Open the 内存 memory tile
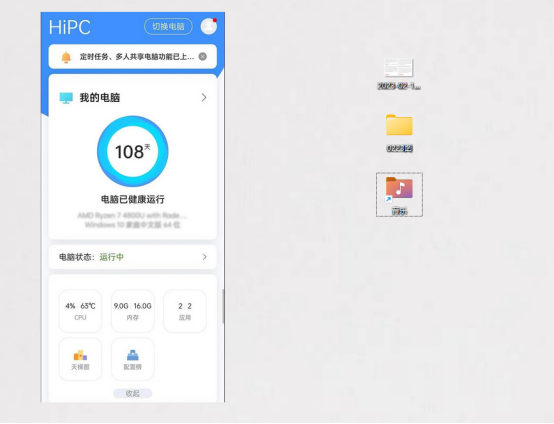Screen dimensions: 554x424 (x=132, y=311)
